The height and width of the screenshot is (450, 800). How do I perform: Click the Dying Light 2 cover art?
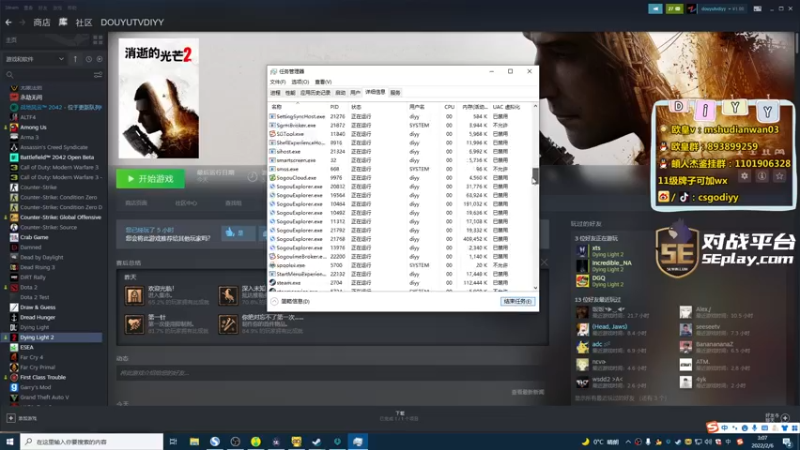159,98
